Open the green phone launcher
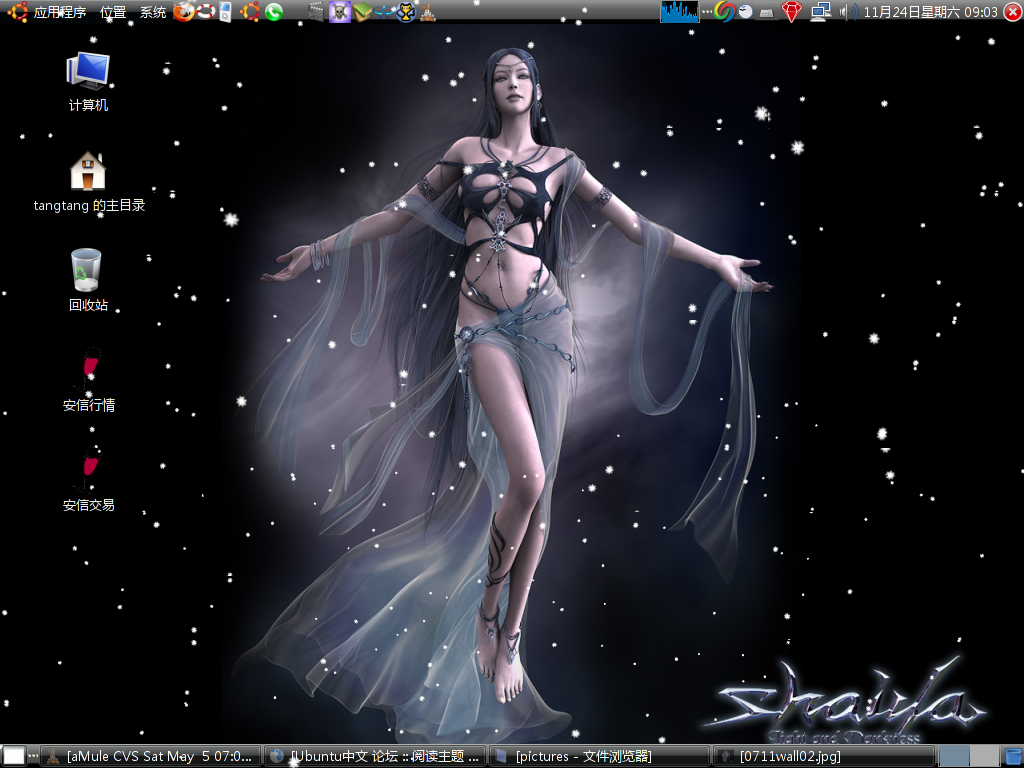The width and height of the screenshot is (1024, 768). click(x=274, y=12)
